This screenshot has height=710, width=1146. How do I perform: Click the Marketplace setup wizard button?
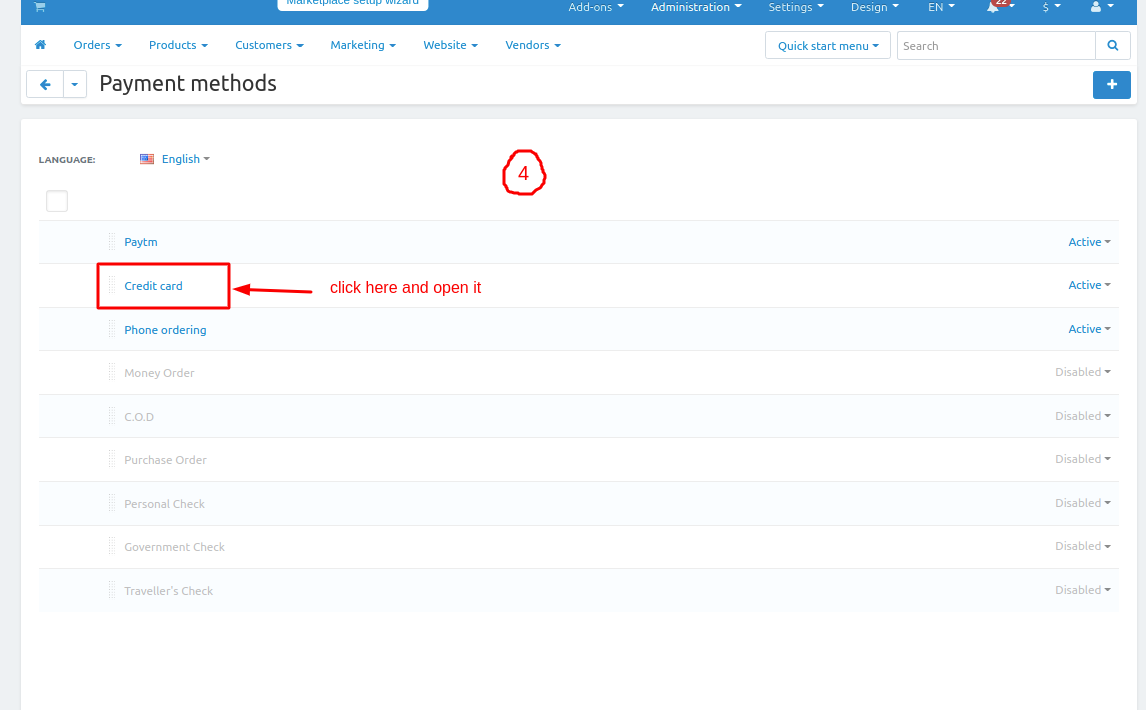pos(352,4)
